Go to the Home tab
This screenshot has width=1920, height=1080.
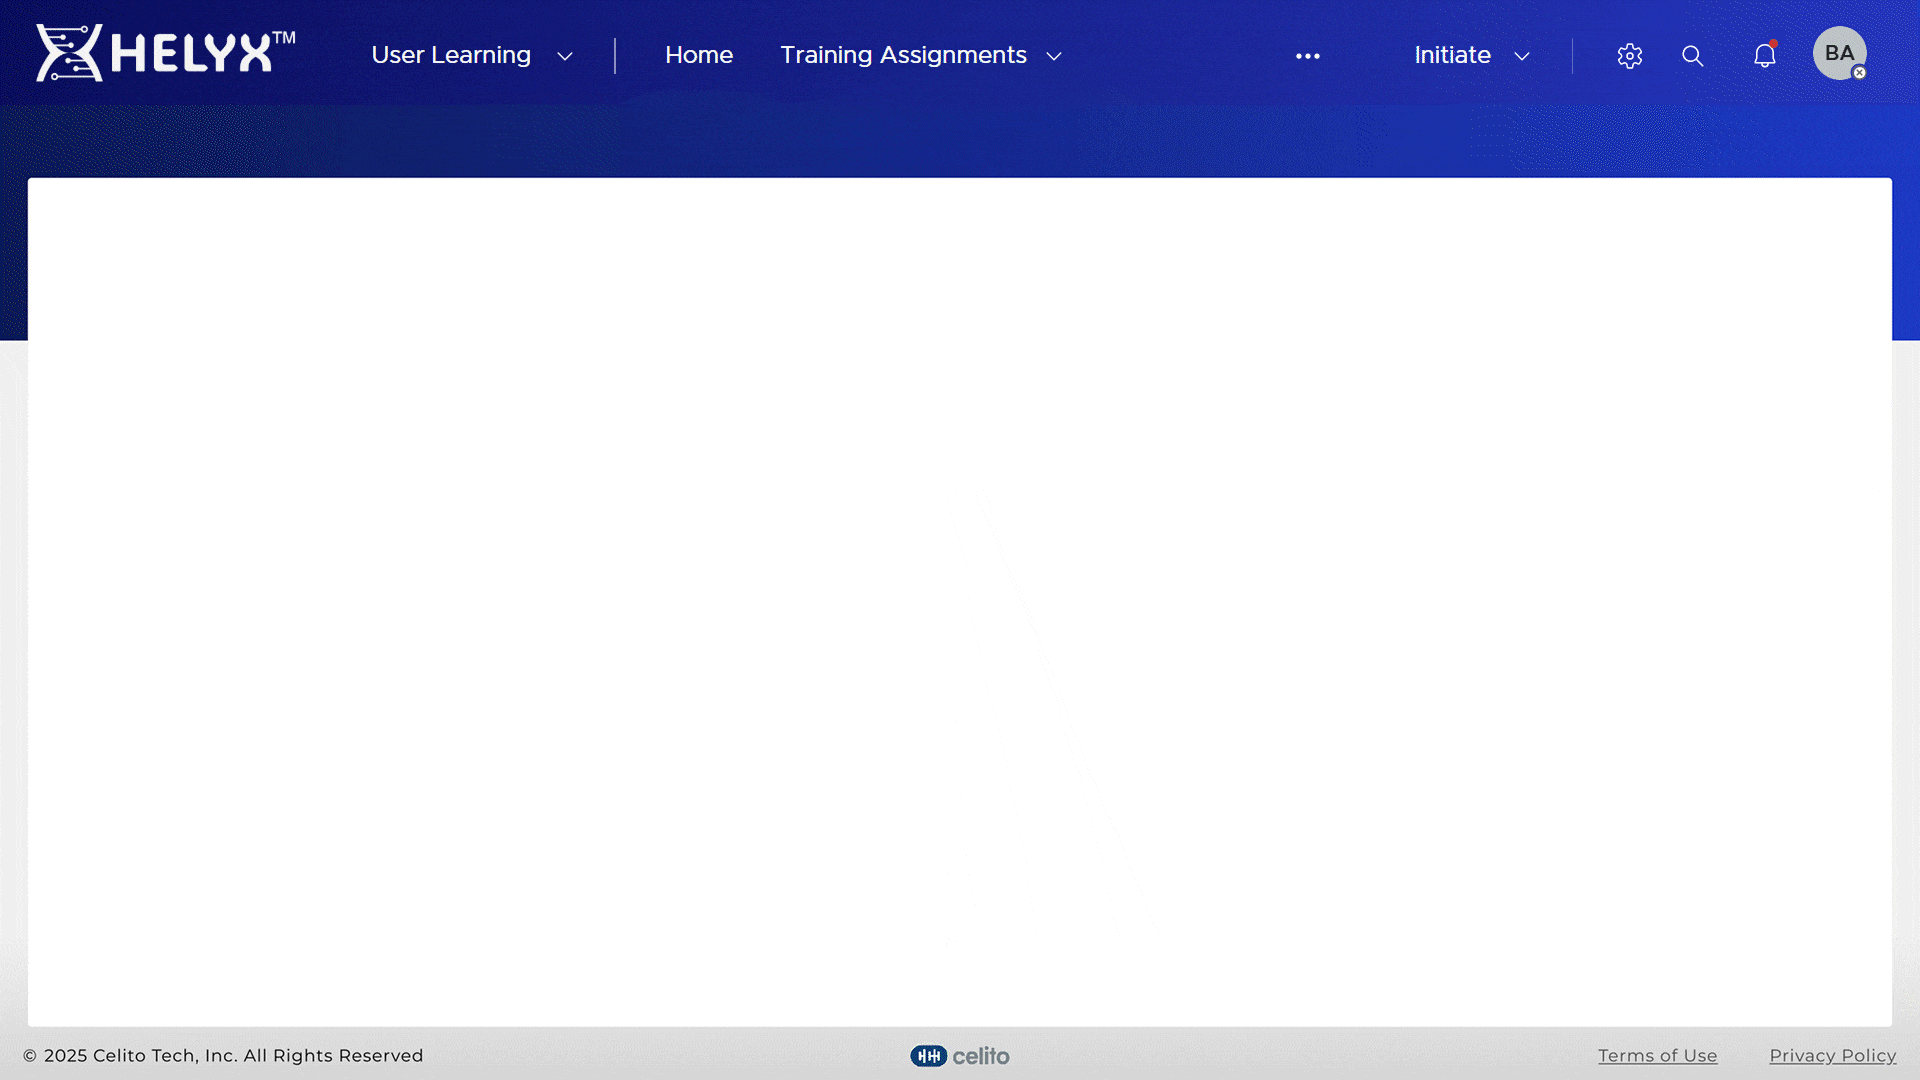(x=699, y=55)
